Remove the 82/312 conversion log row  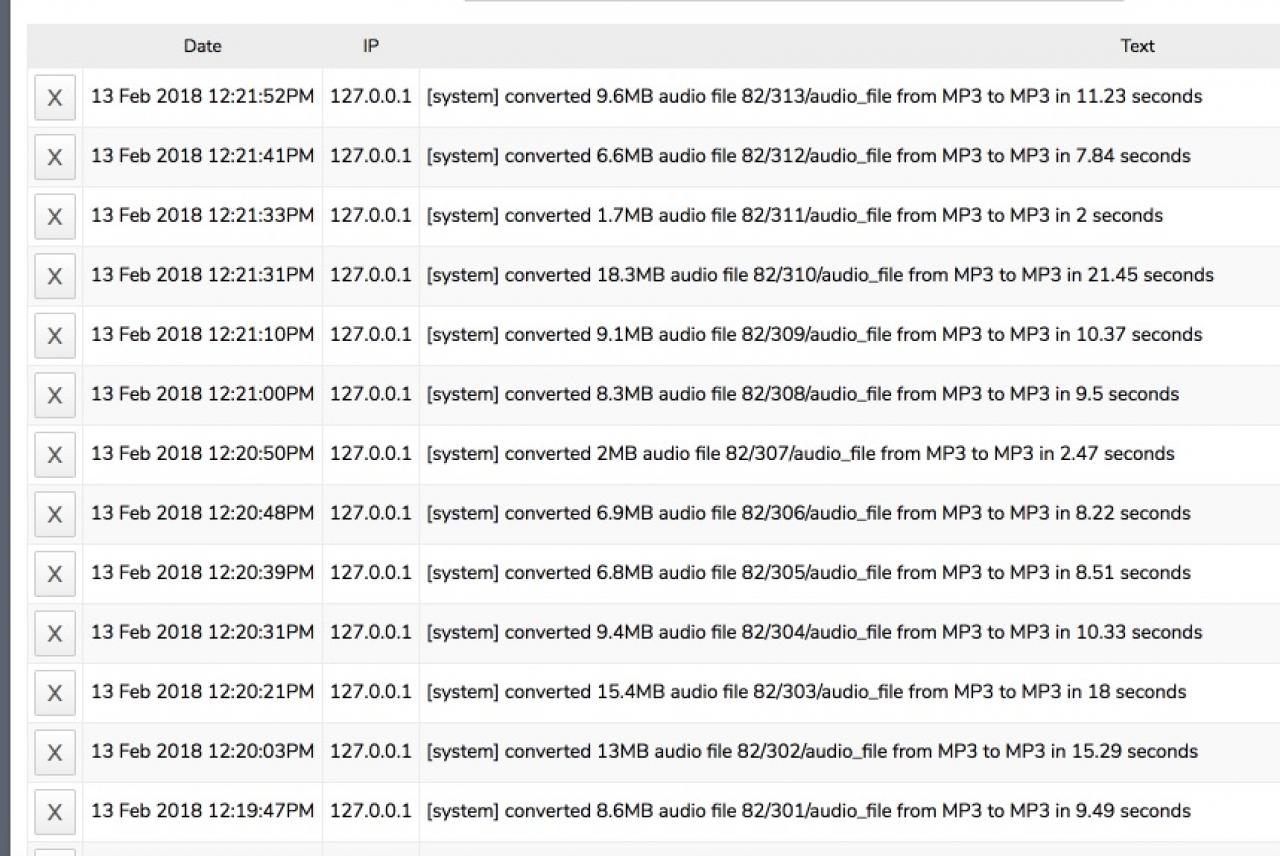click(x=55, y=157)
